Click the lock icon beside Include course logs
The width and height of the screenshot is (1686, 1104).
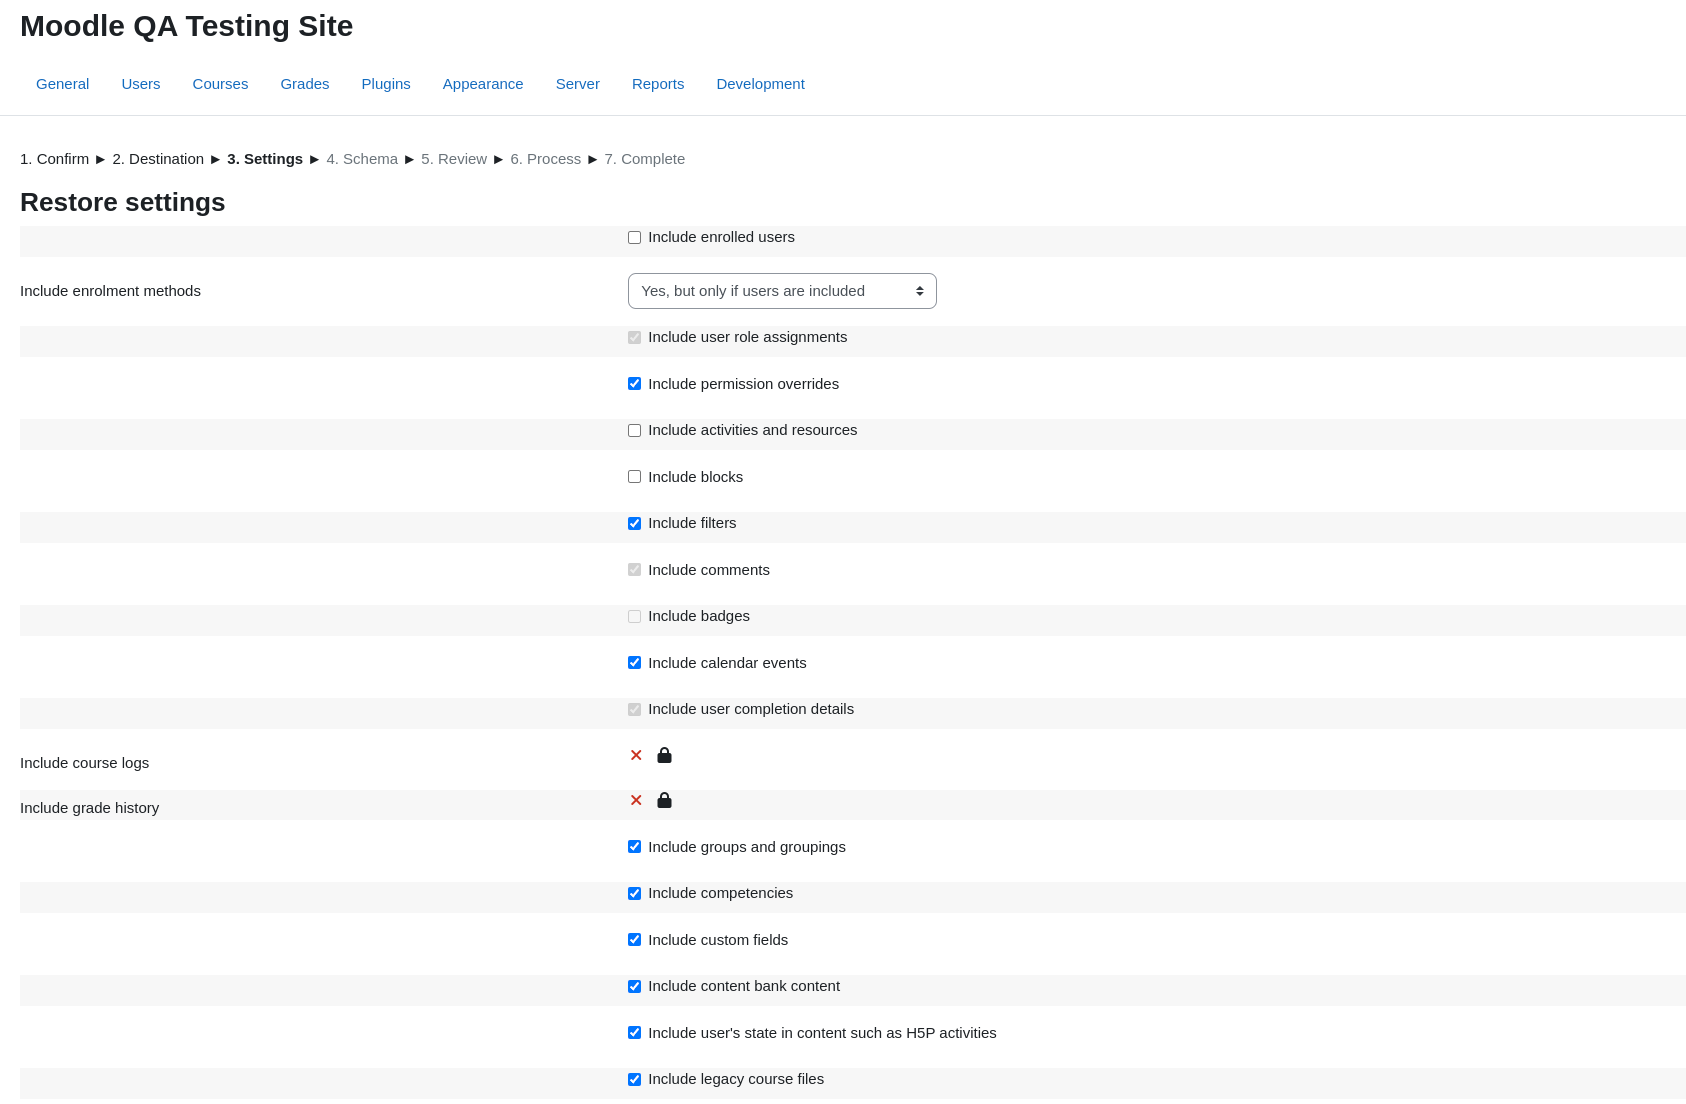pyautogui.click(x=664, y=755)
